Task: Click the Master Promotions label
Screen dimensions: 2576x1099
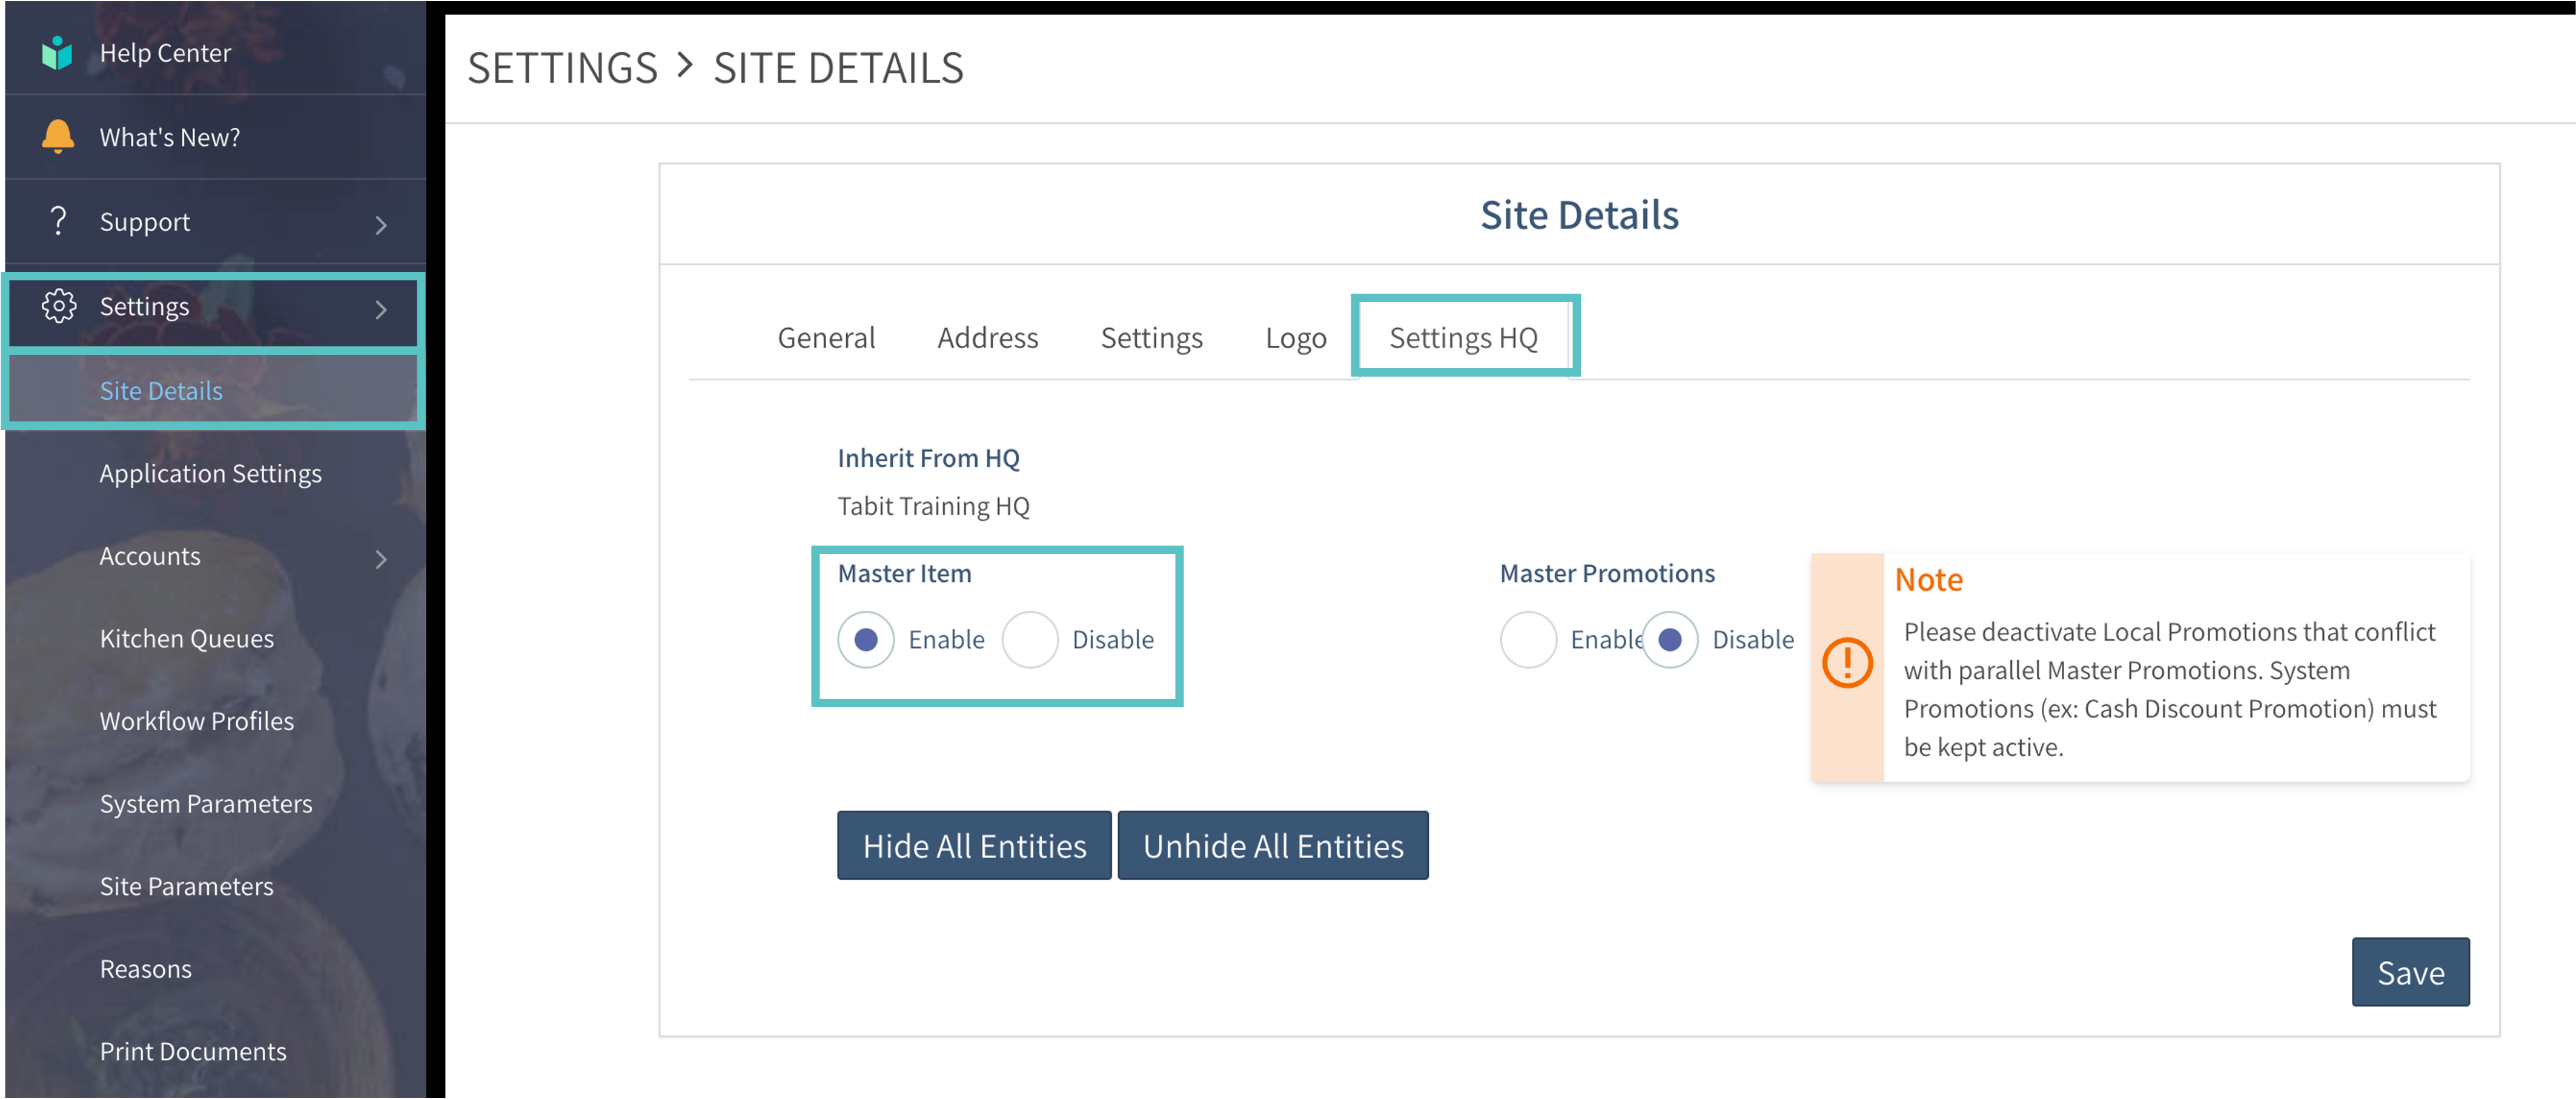Action: 1607,573
